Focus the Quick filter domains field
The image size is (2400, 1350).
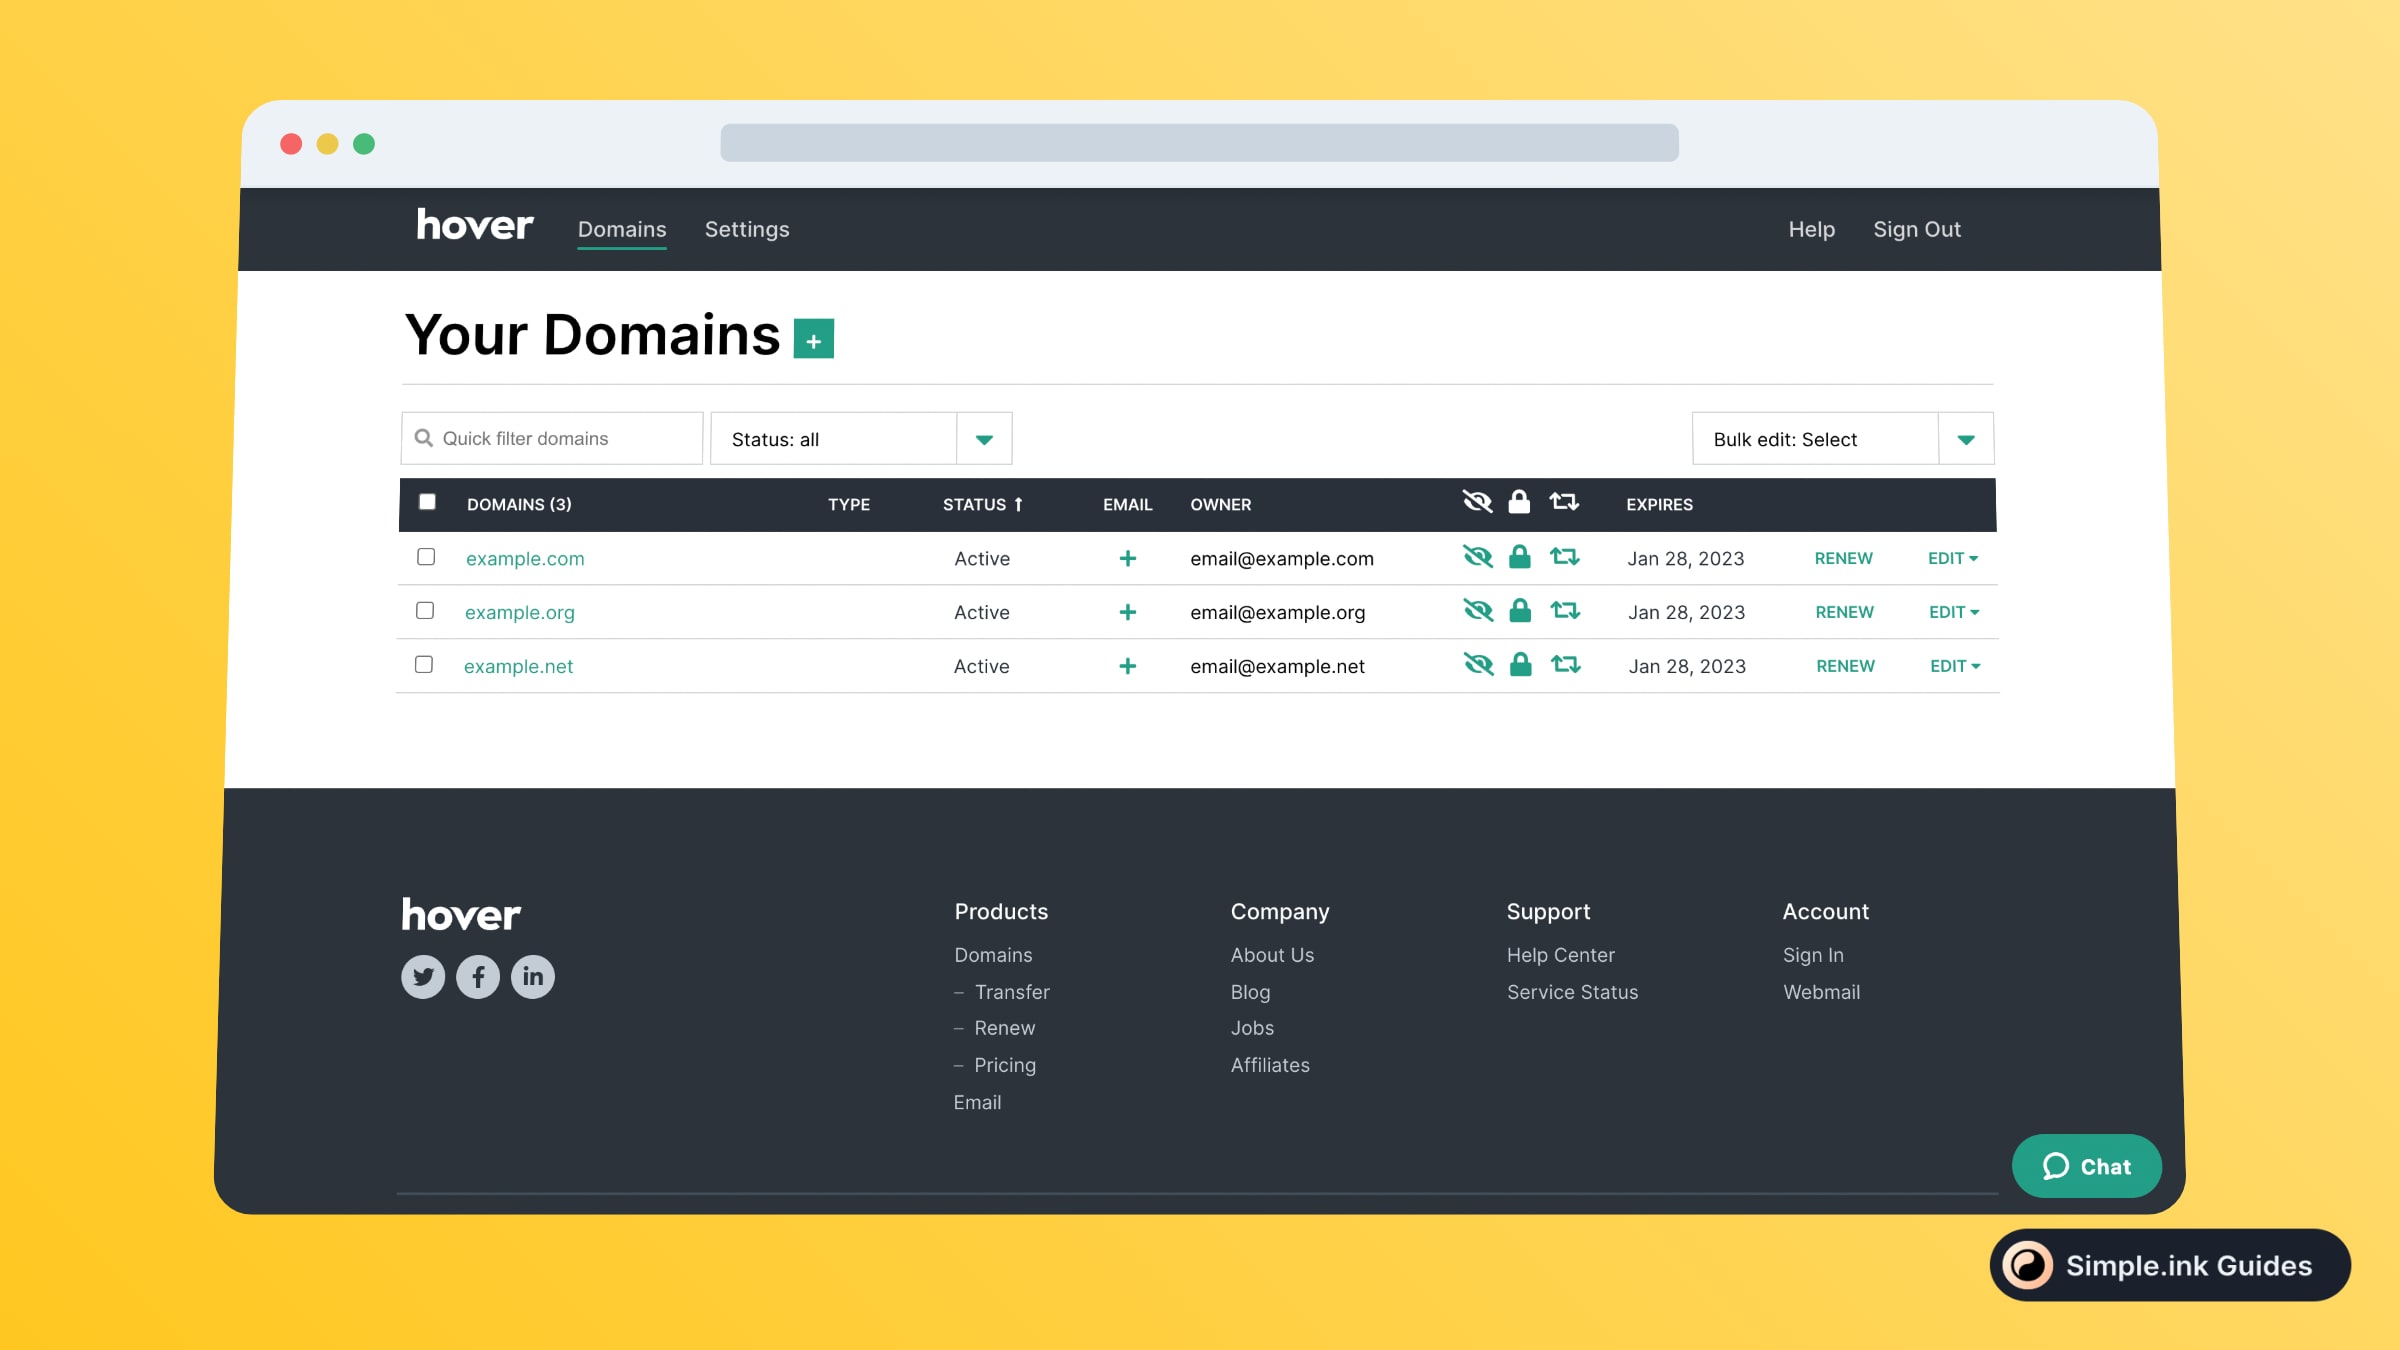click(x=552, y=438)
